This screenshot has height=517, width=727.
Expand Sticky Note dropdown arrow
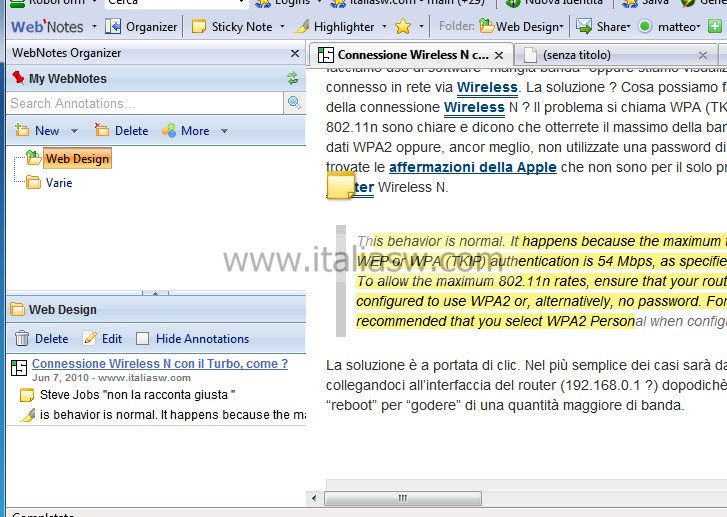(282, 26)
